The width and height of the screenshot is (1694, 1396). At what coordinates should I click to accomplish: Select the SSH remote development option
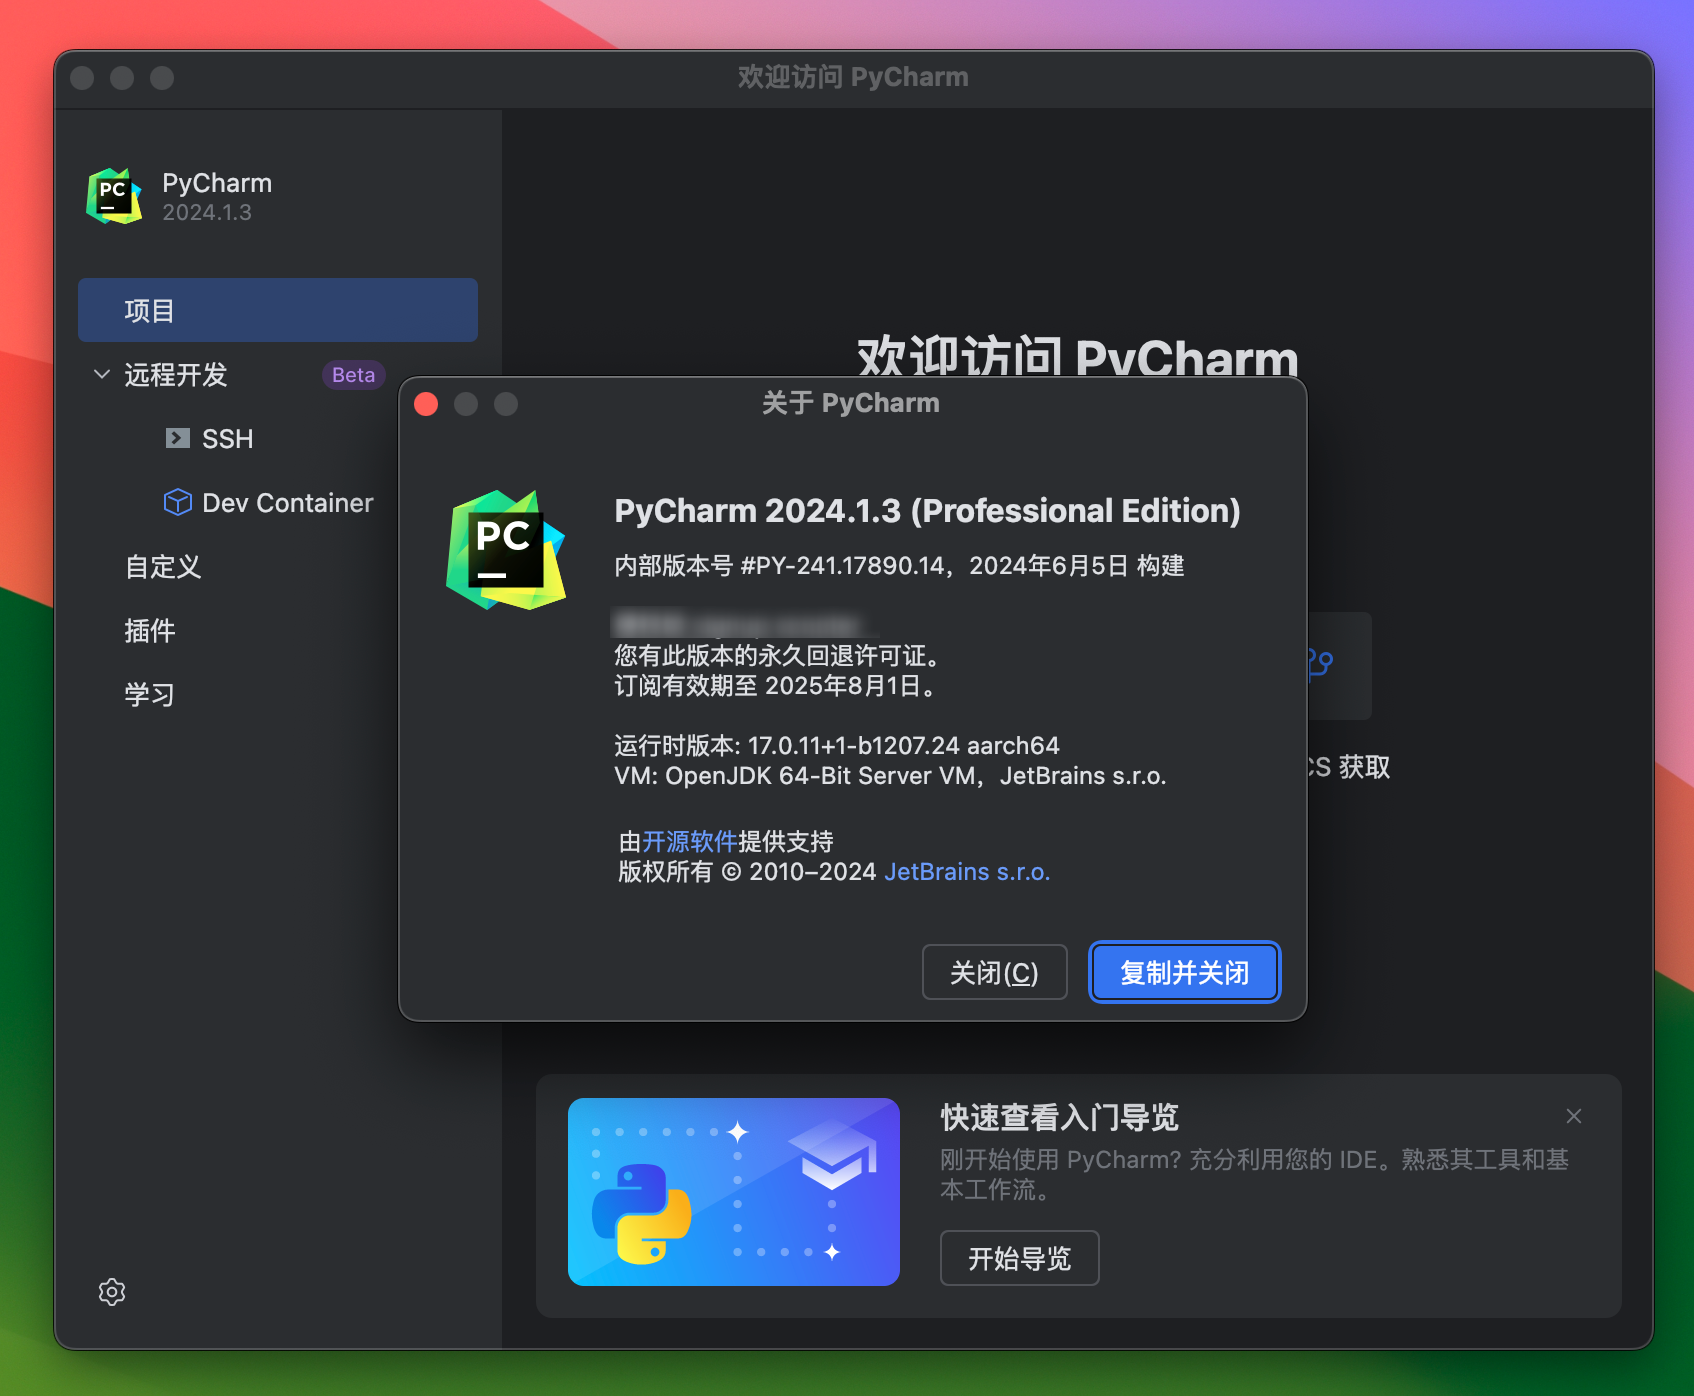pyautogui.click(x=227, y=438)
